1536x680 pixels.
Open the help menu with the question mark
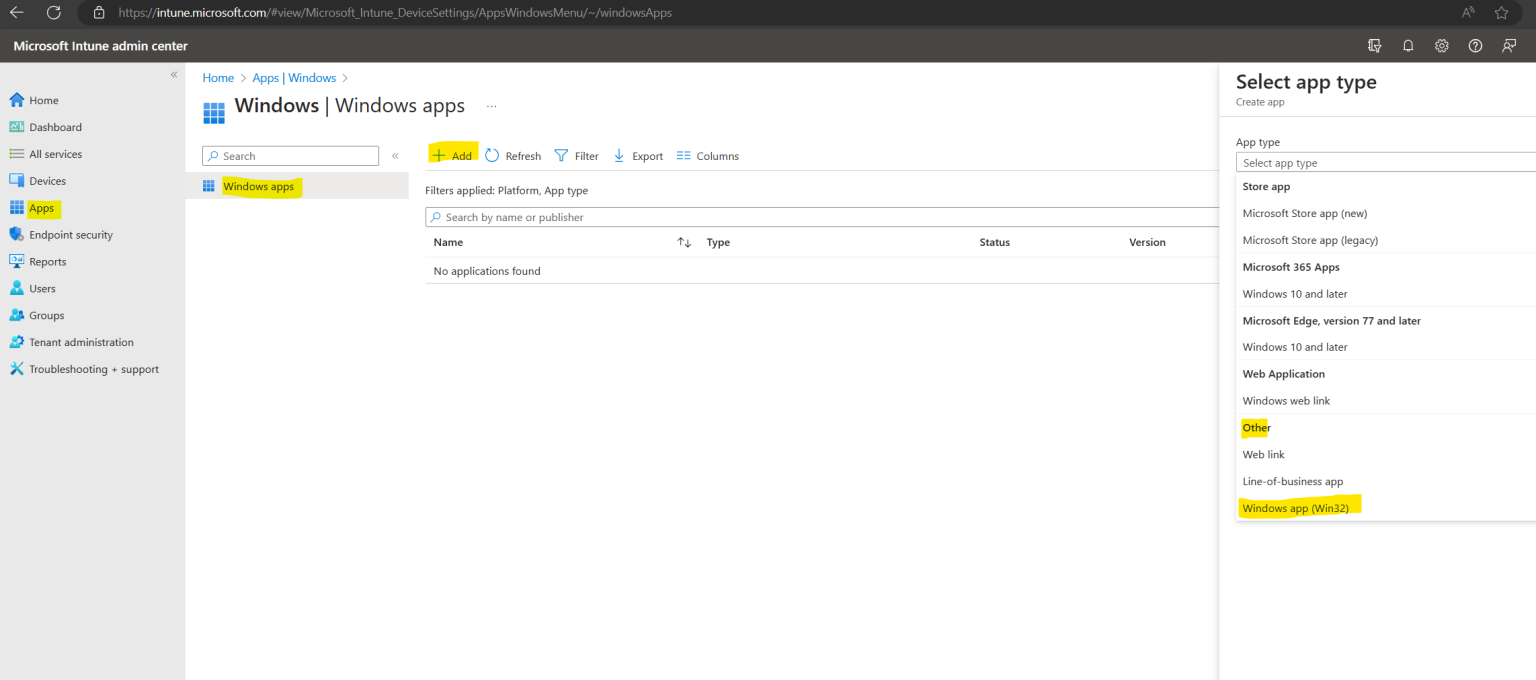pyautogui.click(x=1474, y=46)
